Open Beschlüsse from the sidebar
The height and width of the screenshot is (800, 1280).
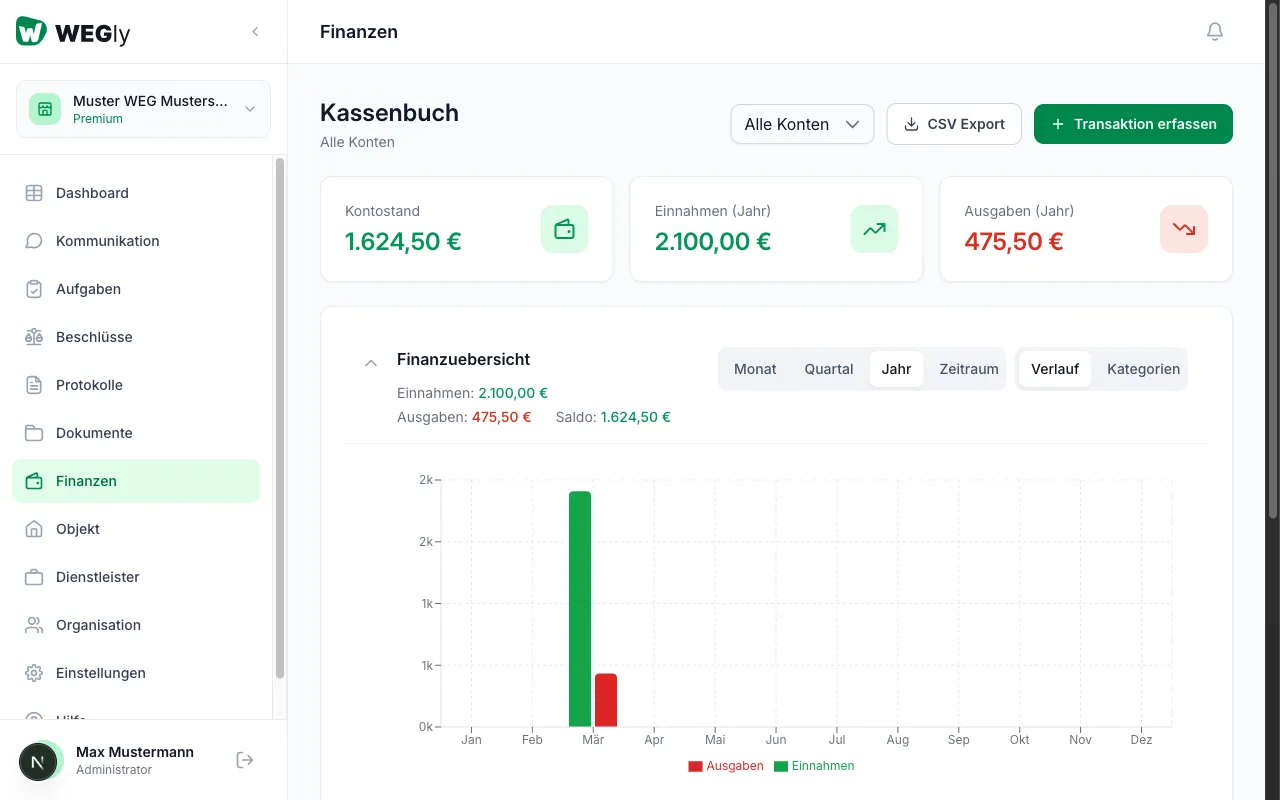click(94, 337)
